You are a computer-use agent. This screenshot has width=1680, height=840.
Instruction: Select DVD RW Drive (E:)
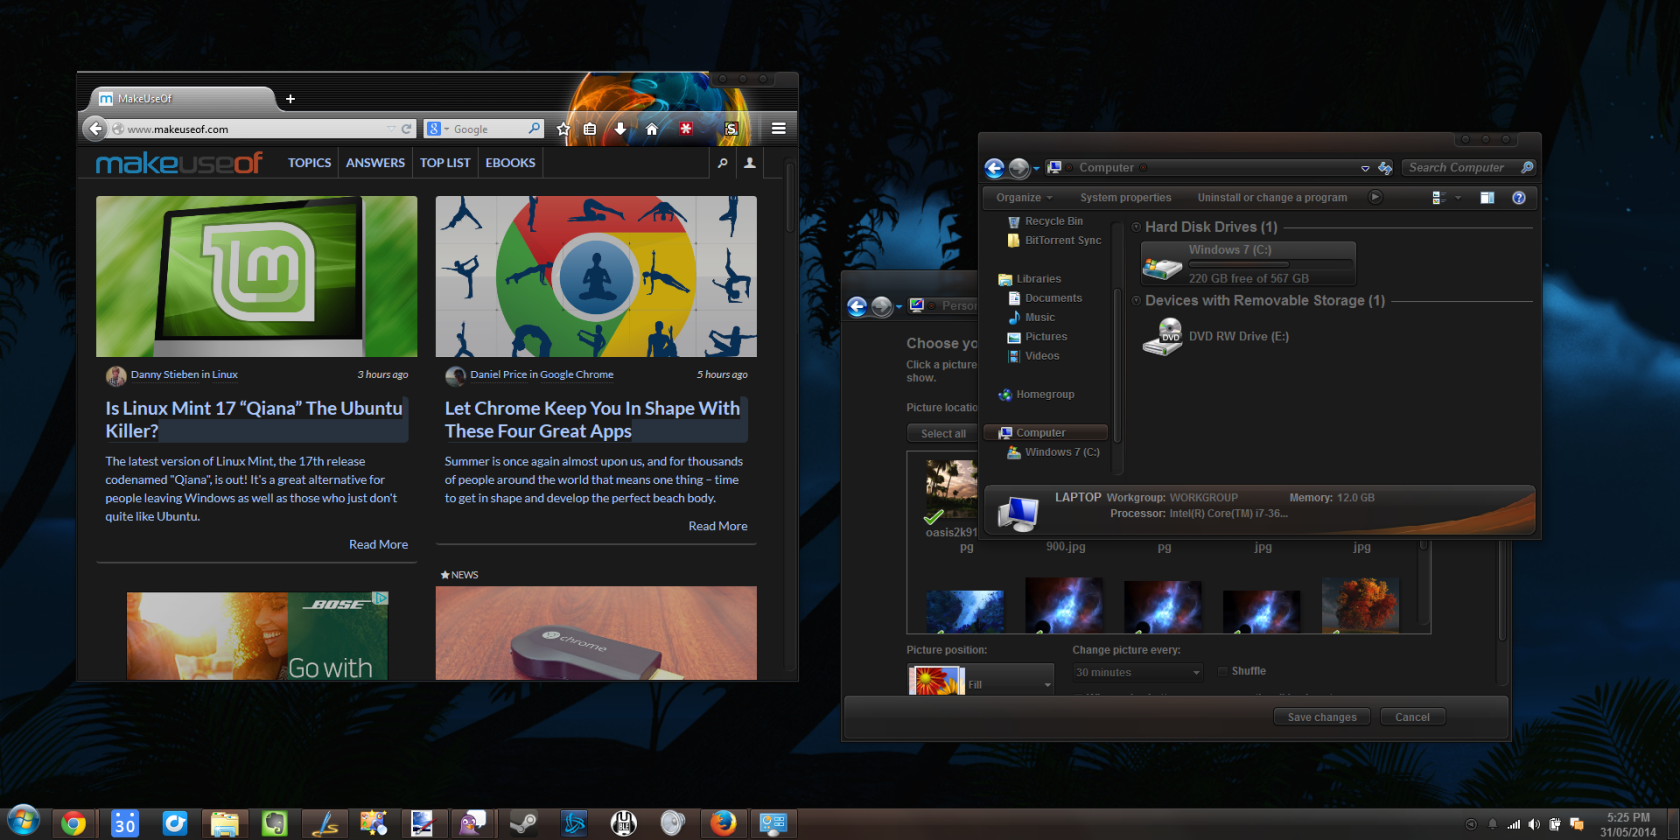tap(1216, 337)
